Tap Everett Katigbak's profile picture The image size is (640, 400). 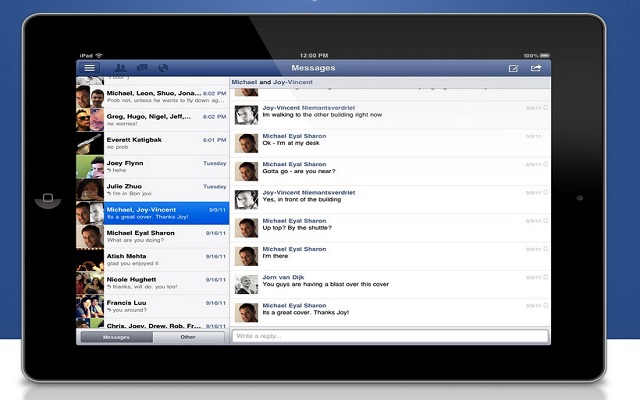click(90, 143)
